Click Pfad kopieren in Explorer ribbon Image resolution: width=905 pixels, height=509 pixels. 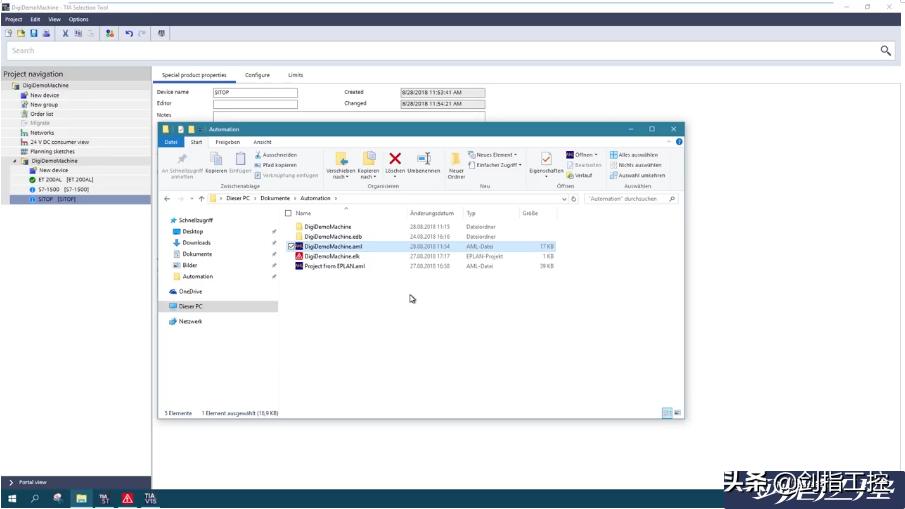pos(275,165)
